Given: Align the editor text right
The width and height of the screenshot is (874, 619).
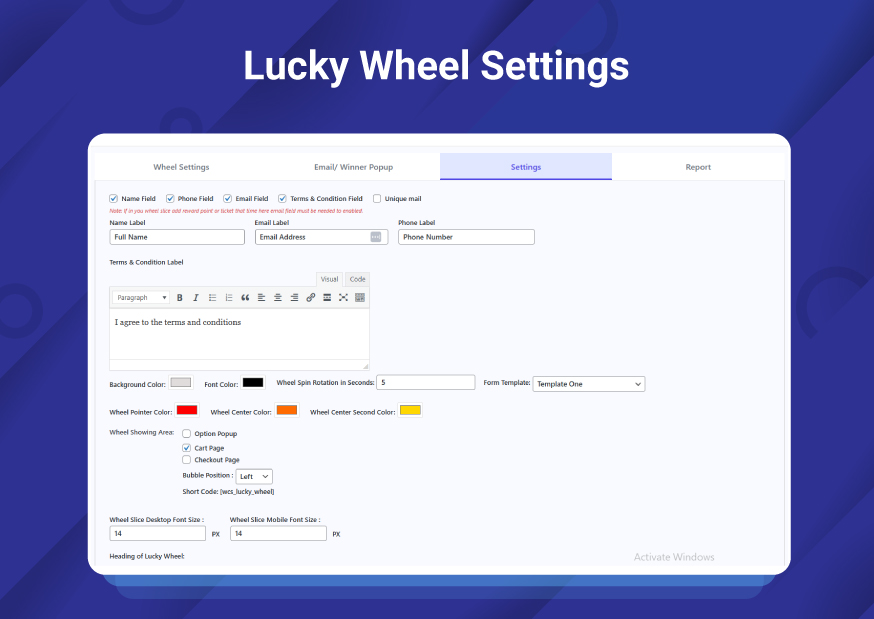Looking at the screenshot, I should 294,298.
